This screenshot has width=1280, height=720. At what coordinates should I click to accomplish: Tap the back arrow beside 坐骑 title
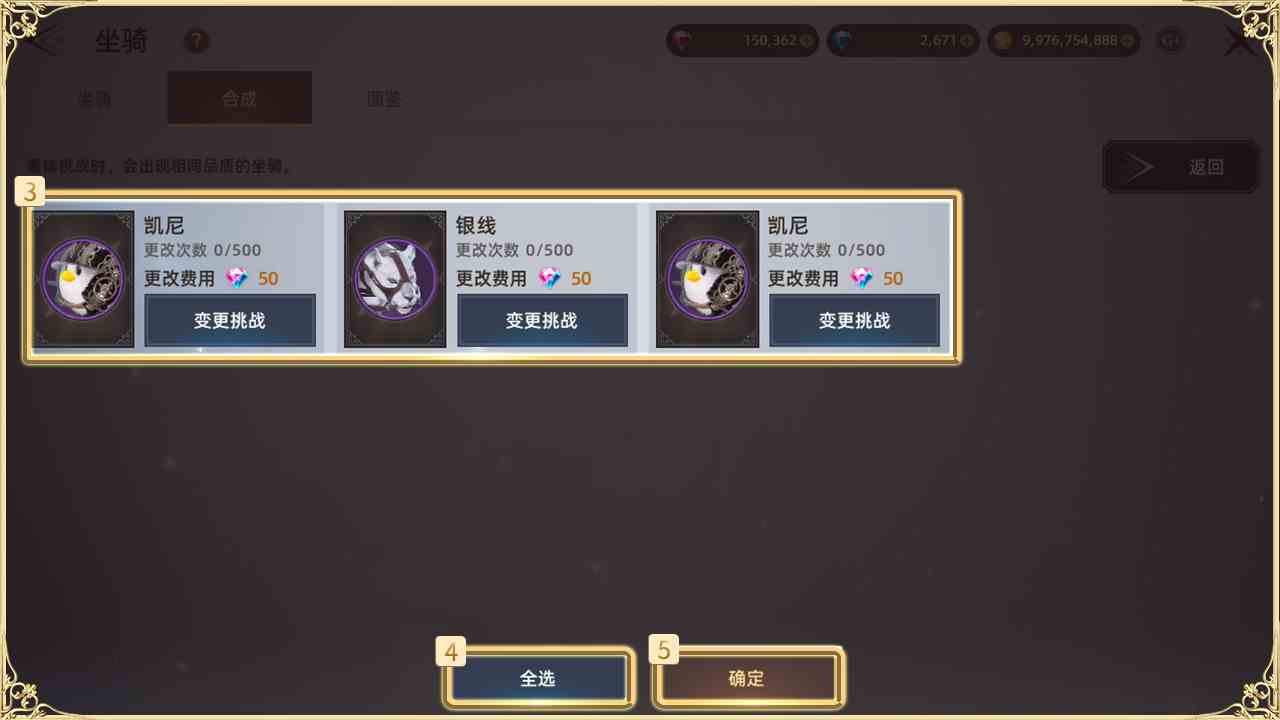click(x=45, y=41)
